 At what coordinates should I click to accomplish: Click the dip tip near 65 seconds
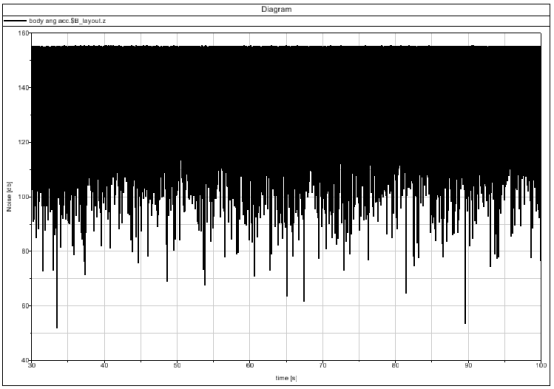pos(287,295)
